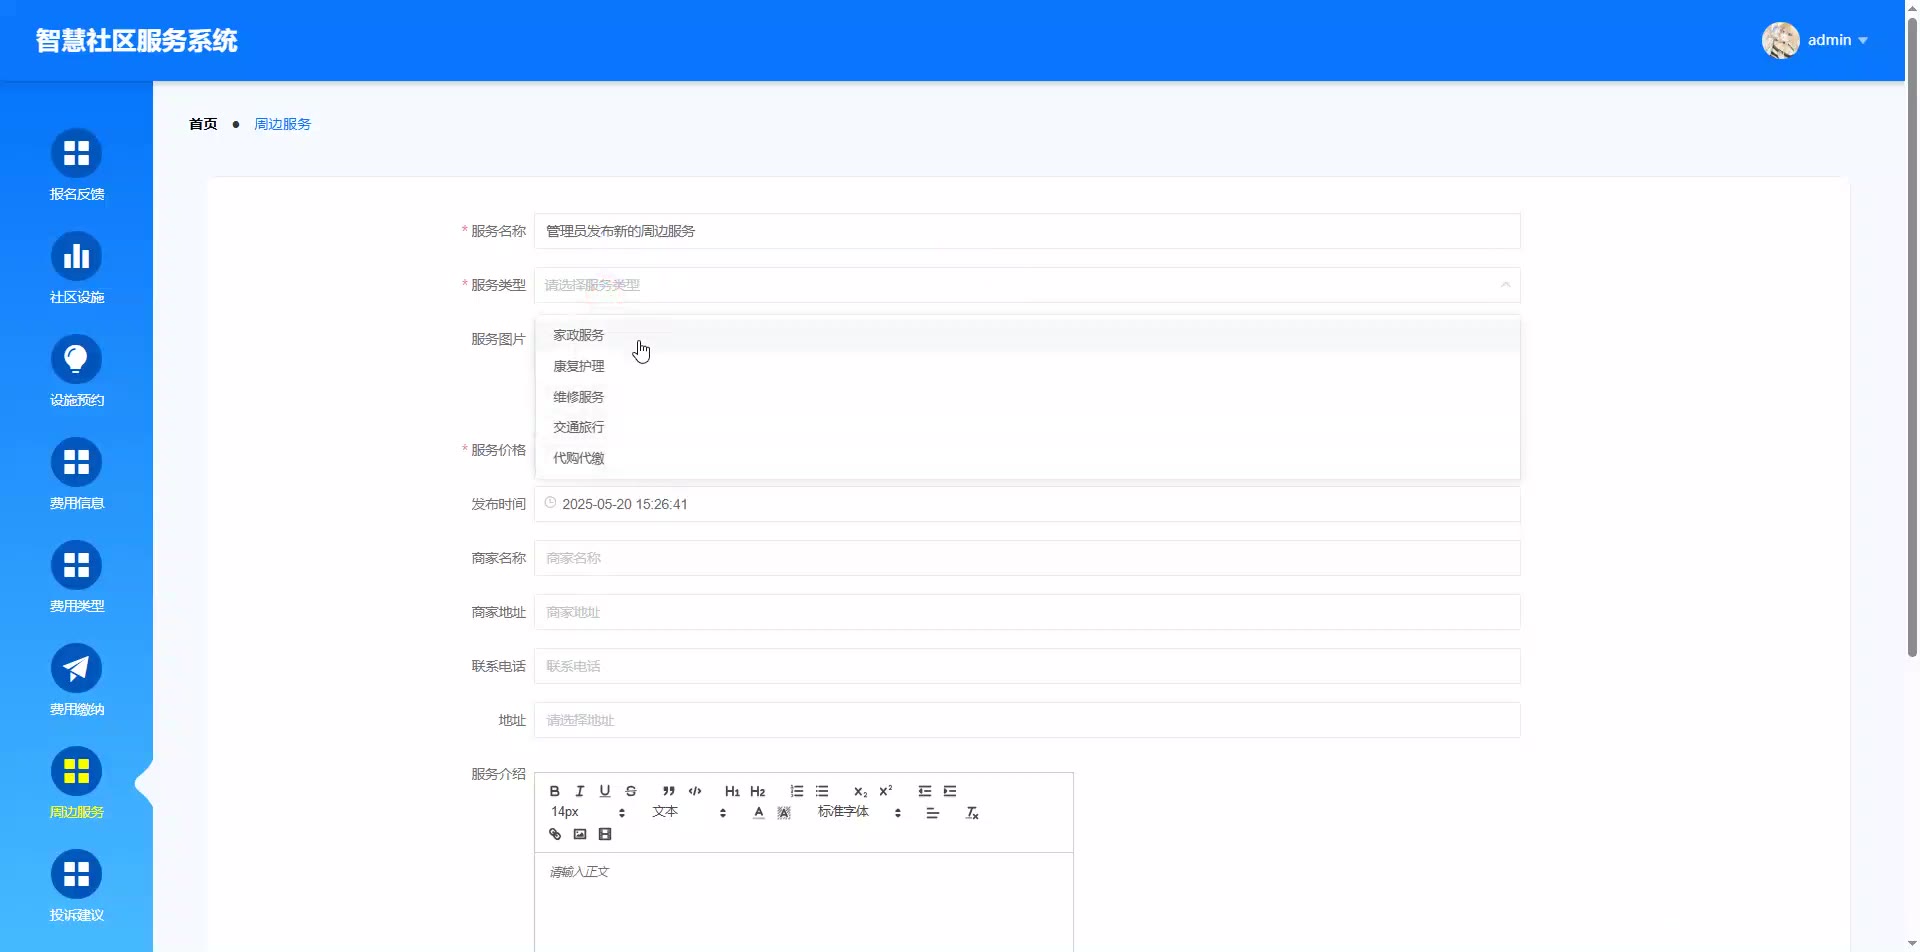Screen dimensions: 1920x952
Task: Click the admin user avatar
Action: tap(1780, 40)
